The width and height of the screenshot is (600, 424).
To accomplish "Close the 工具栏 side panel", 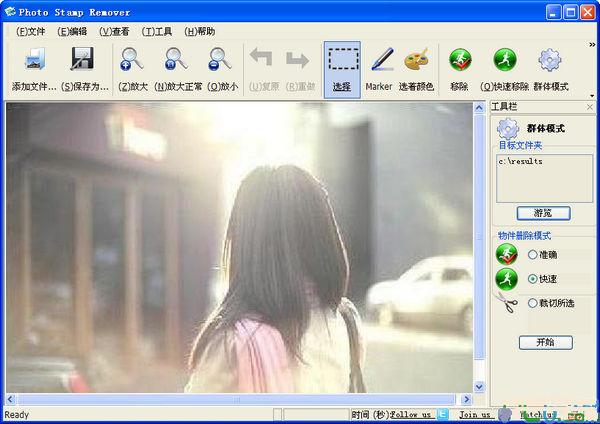I will (x=590, y=108).
